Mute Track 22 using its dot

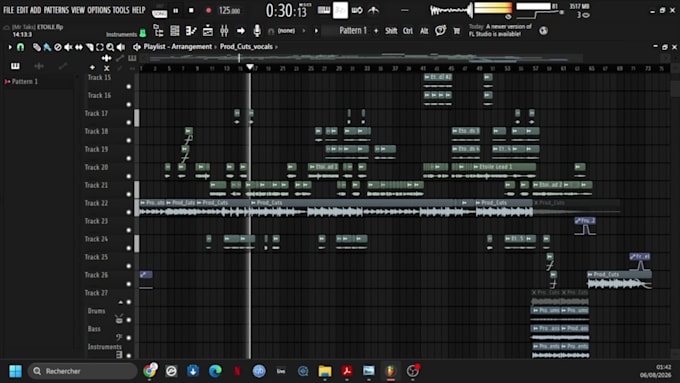pyautogui.click(x=129, y=212)
